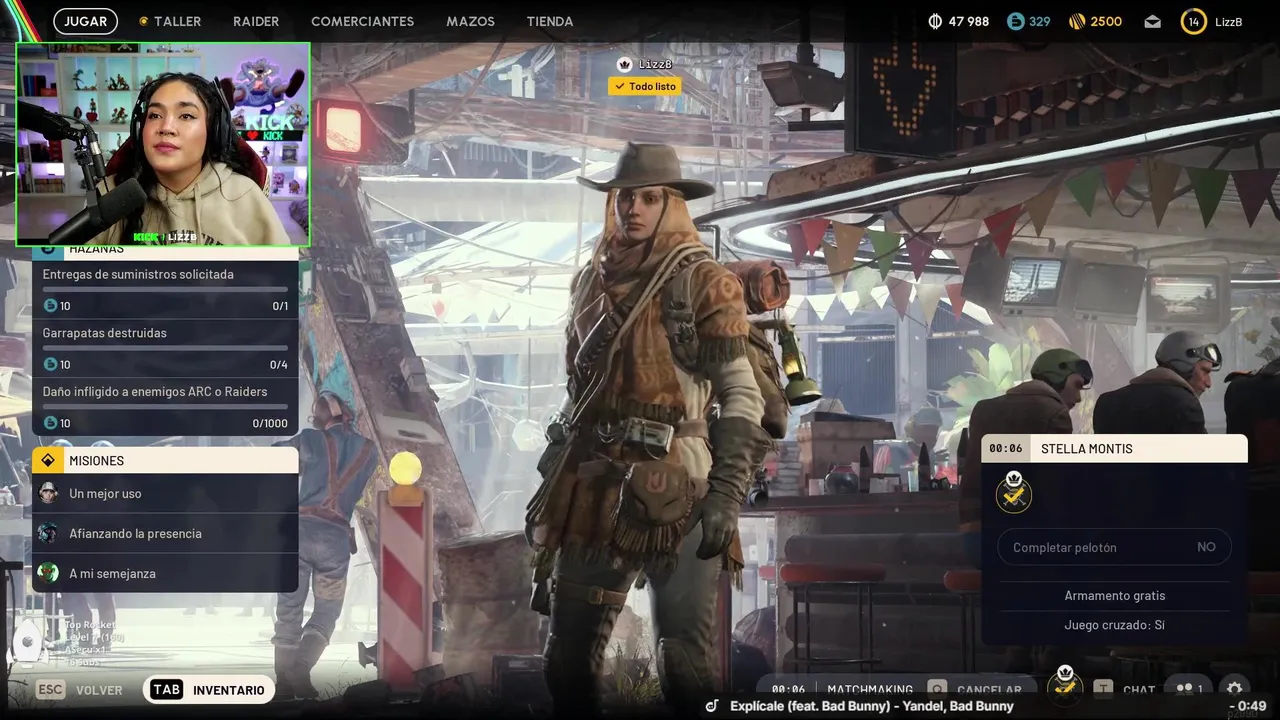Click the Juego cruzado: Sí option
Viewport: 1280px width, 720px height.
pos(1115,625)
